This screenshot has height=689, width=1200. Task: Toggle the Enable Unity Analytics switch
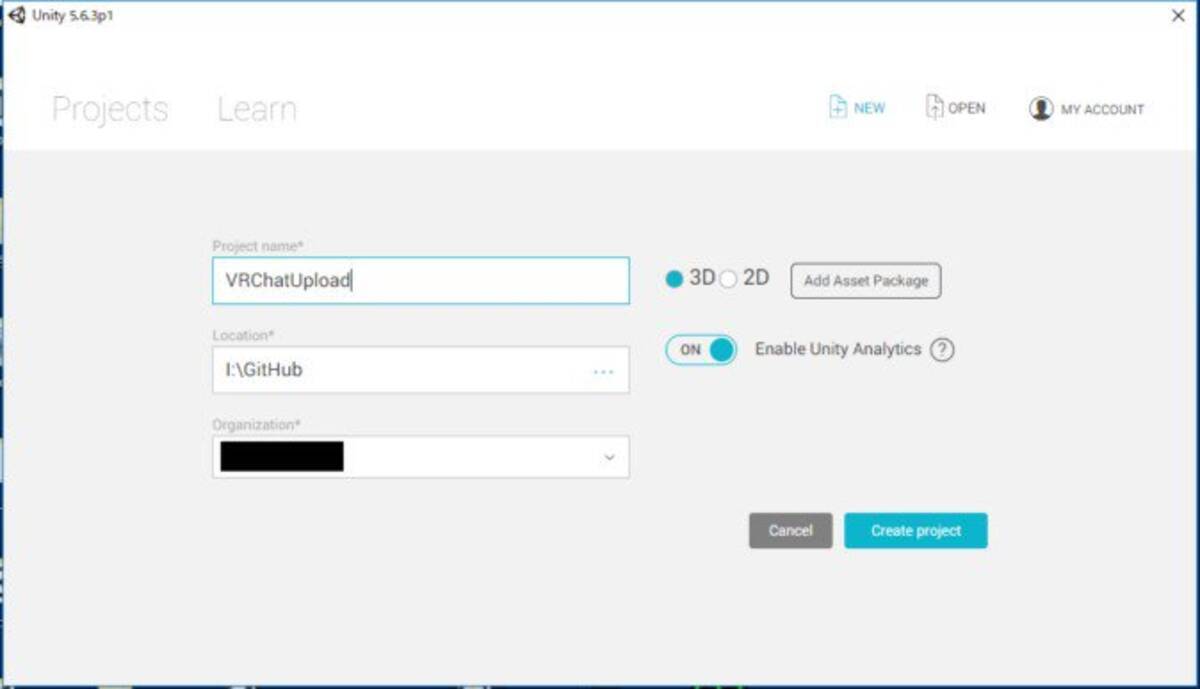pyautogui.click(x=701, y=350)
